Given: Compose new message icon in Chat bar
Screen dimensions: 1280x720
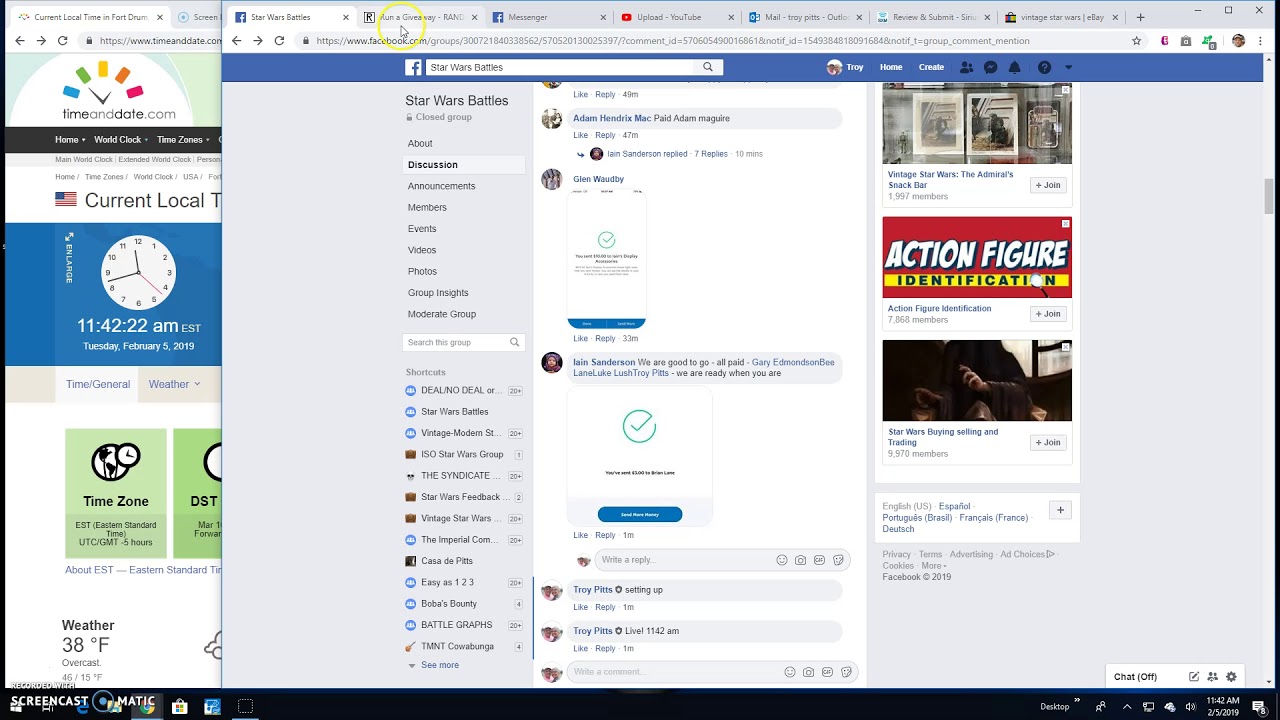Looking at the screenshot, I should click(x=1194, y=677).
